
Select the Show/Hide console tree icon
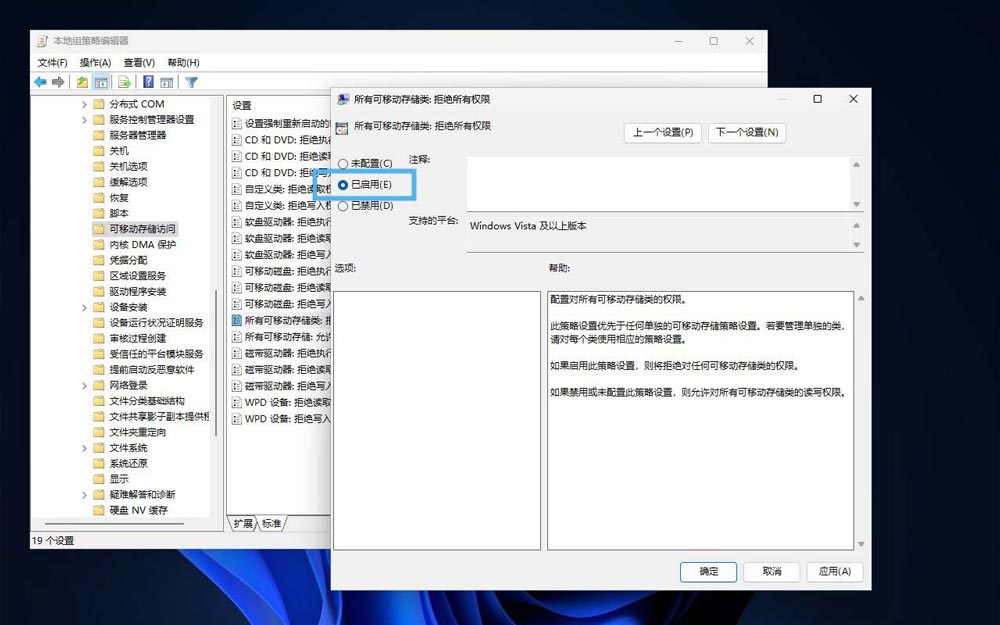coord(100,81)
